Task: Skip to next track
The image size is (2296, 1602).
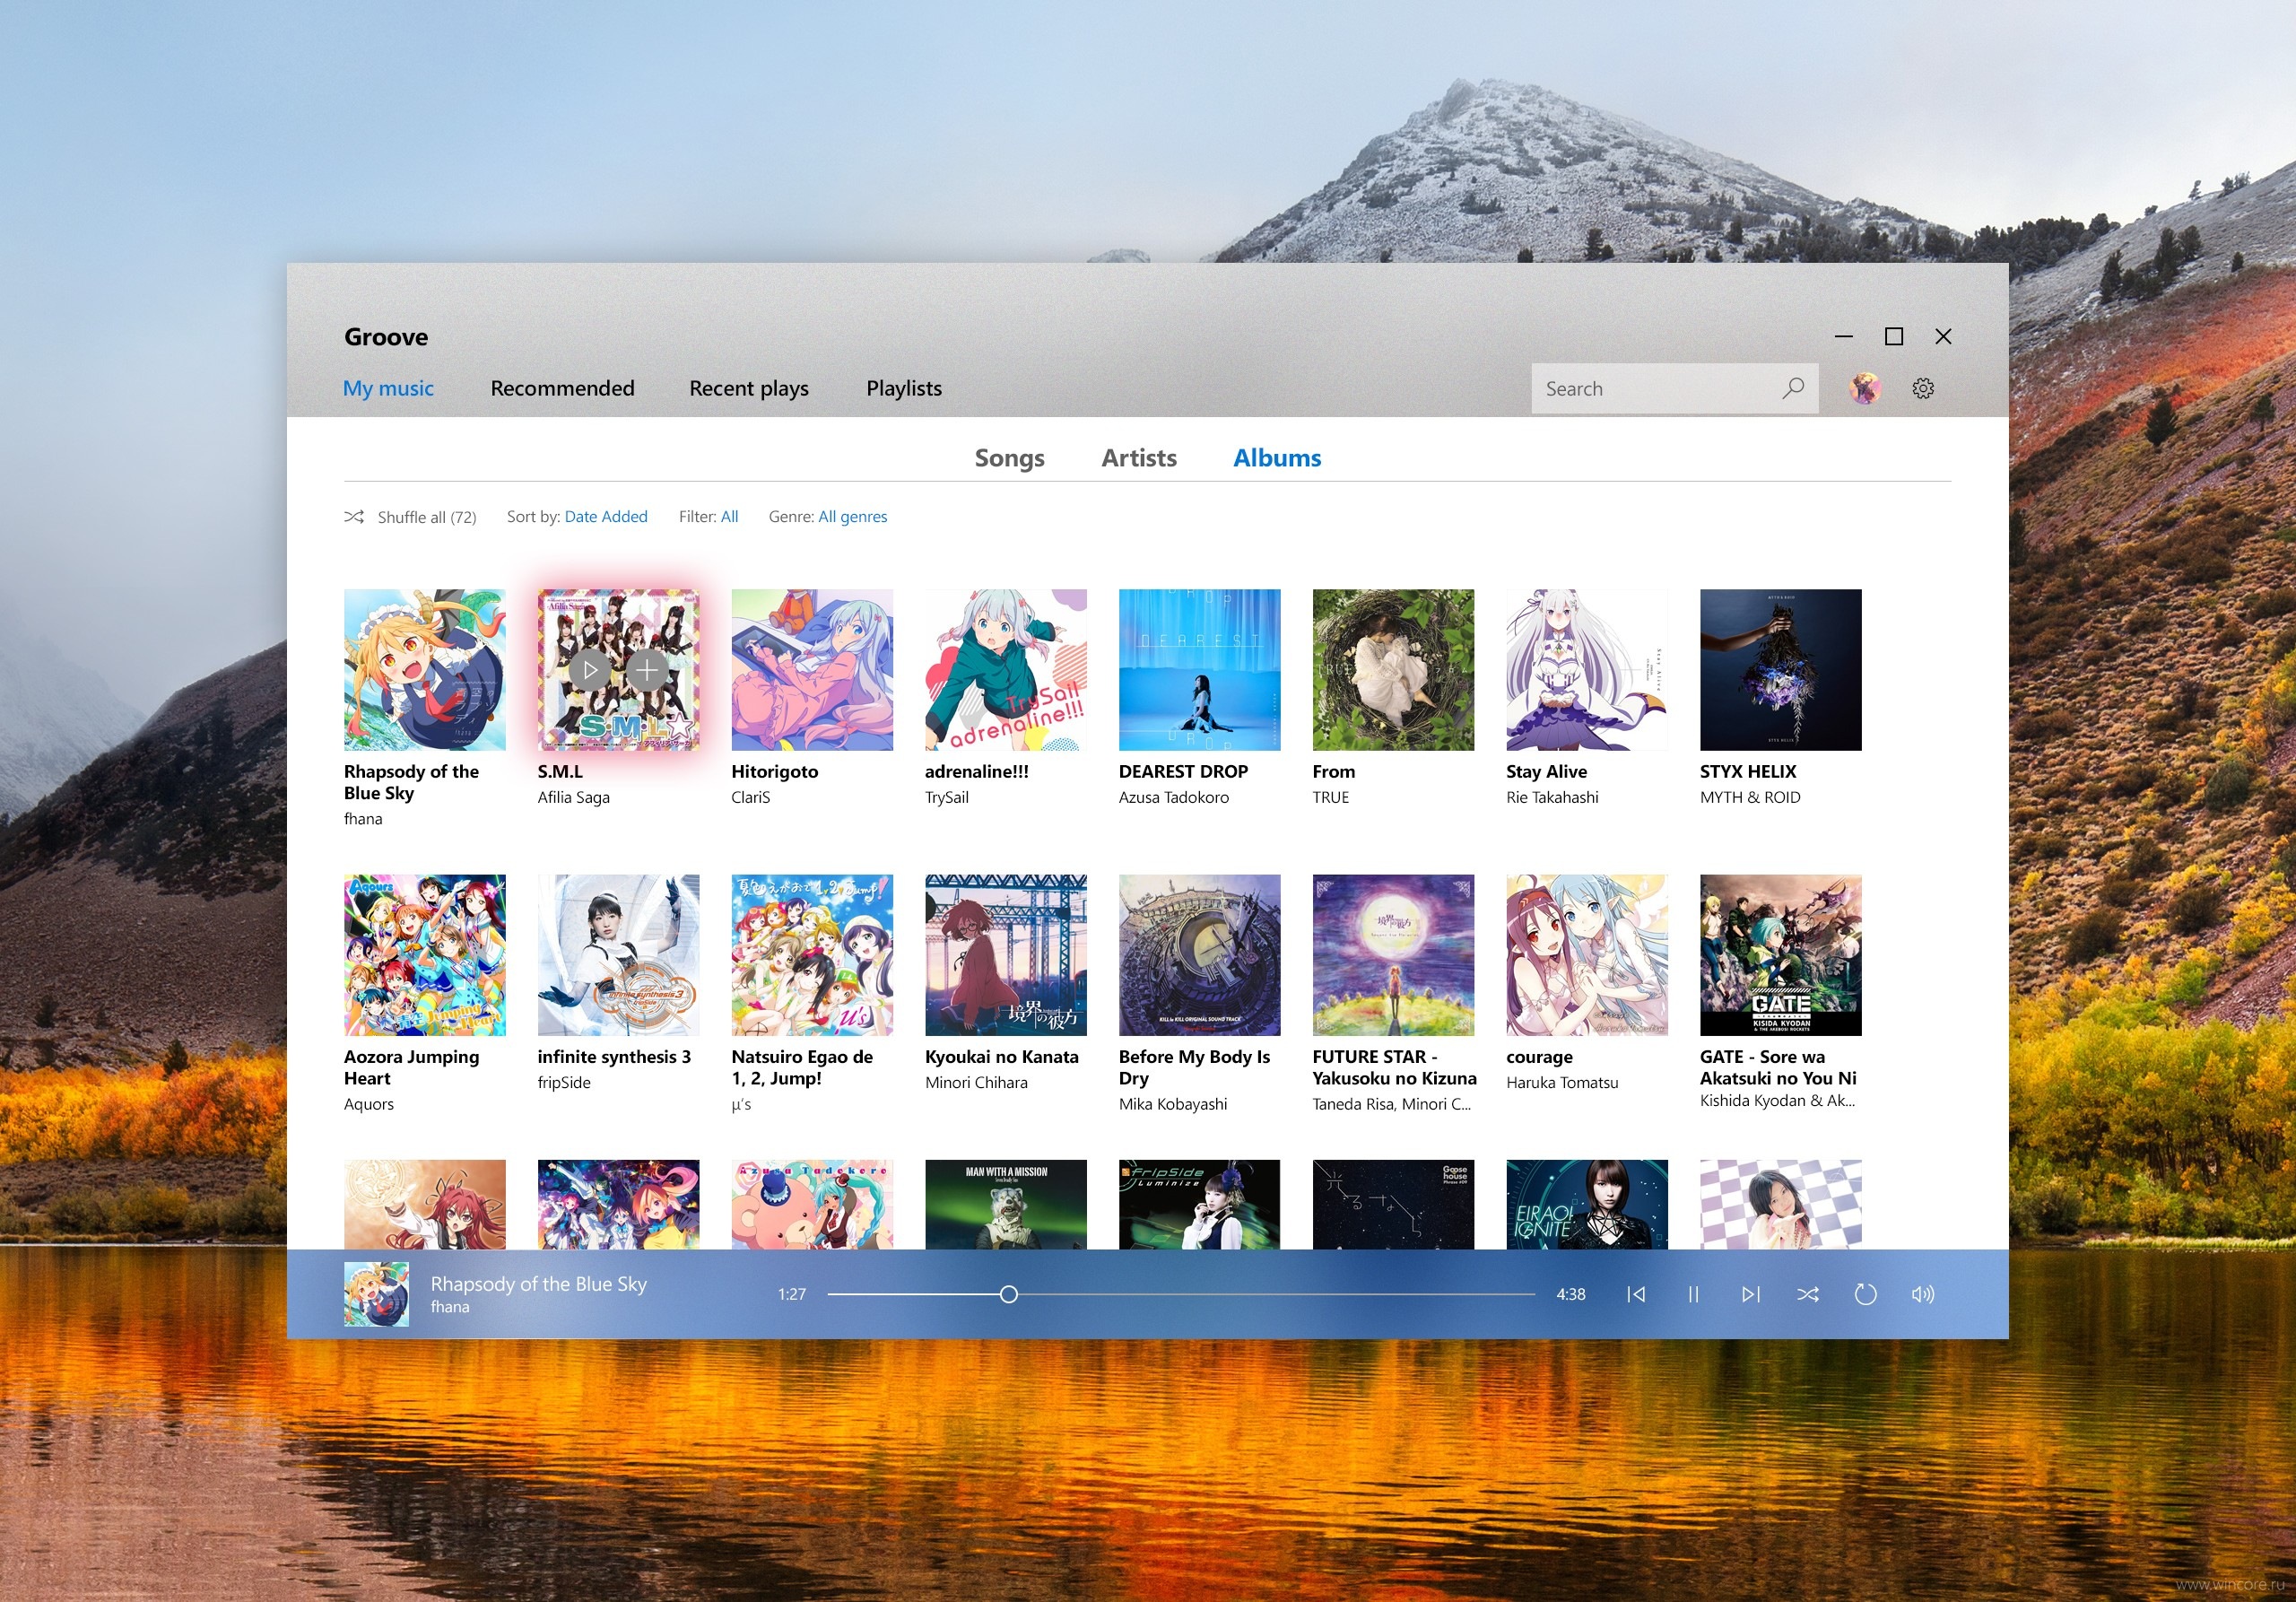Action: pyautogui.click(x=1750, y=1294)
